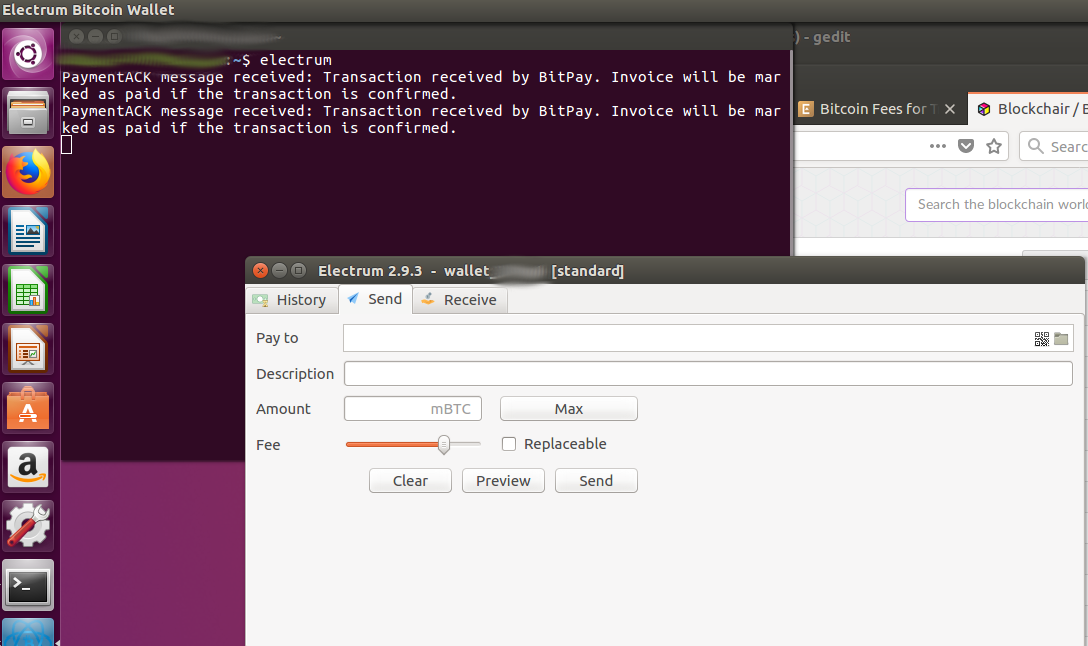Click the folder icon in Pay to field
Viewport: 1088px width, 646px height.
[1061, 339]
